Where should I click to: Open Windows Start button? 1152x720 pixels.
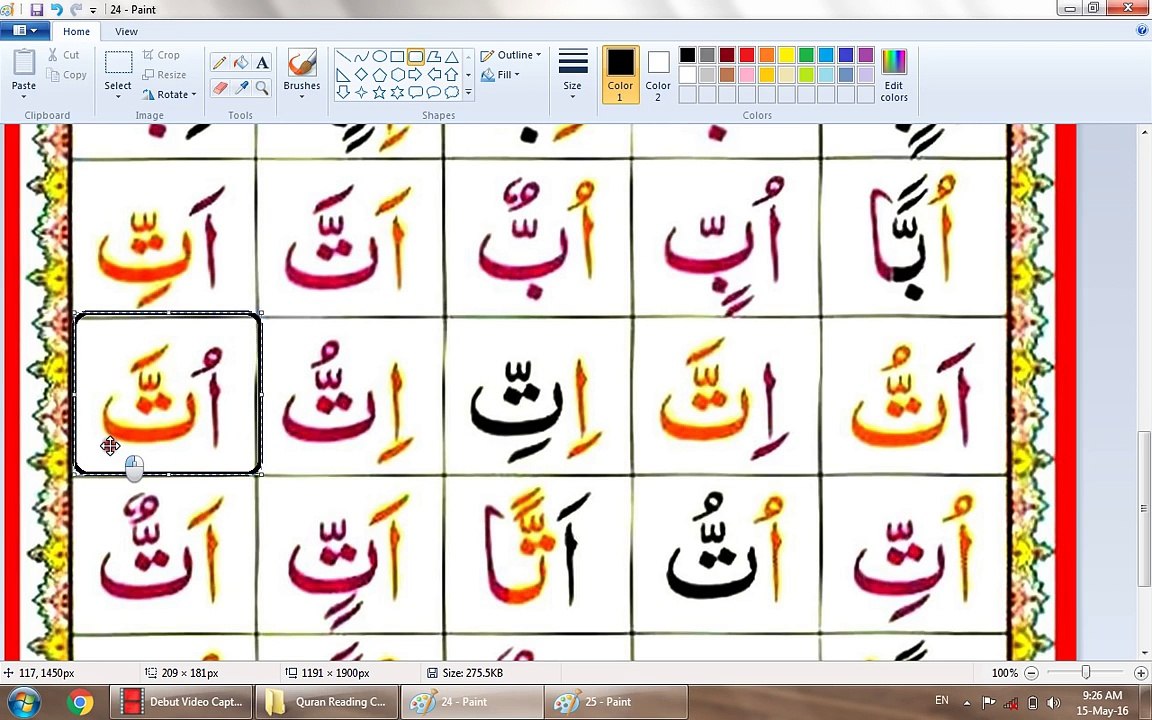[24, 702]
